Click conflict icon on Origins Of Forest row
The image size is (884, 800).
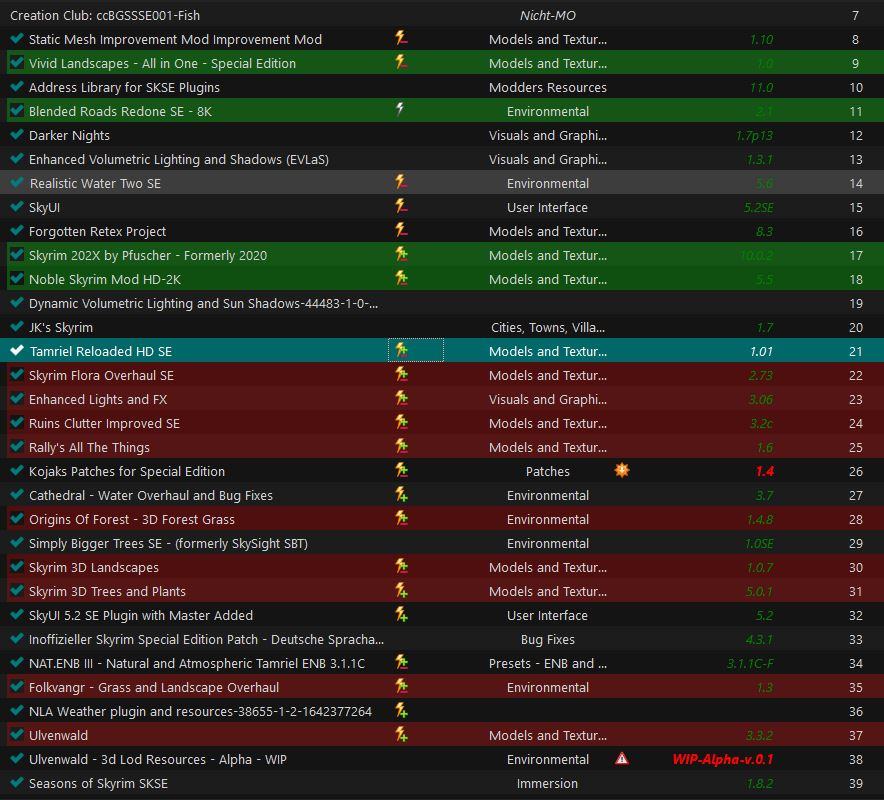(401, 518)
